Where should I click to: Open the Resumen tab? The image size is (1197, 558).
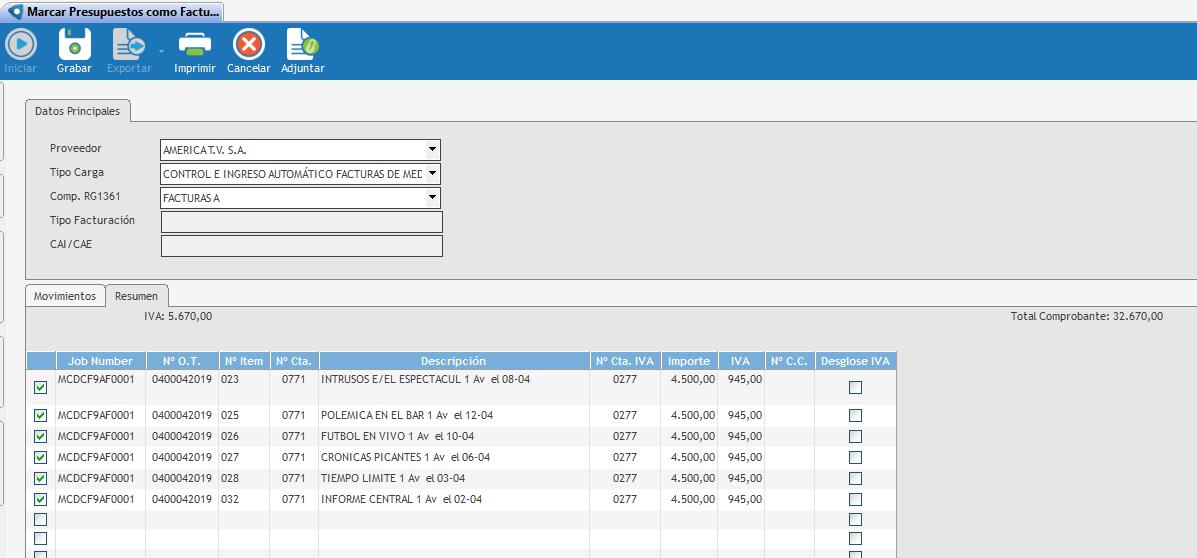tap(136, 296)
